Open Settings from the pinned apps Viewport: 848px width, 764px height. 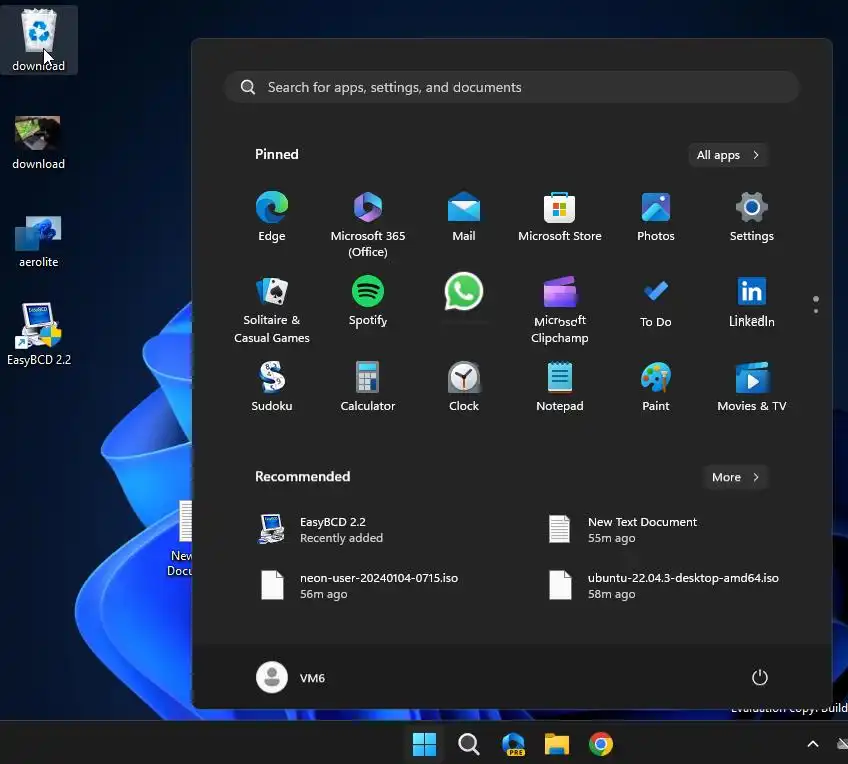coord(751,216)
